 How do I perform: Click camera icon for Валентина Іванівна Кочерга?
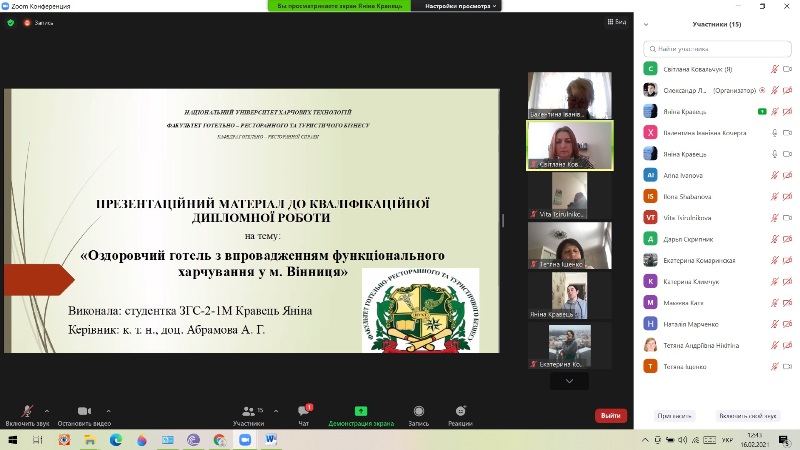tap(787, 133)
